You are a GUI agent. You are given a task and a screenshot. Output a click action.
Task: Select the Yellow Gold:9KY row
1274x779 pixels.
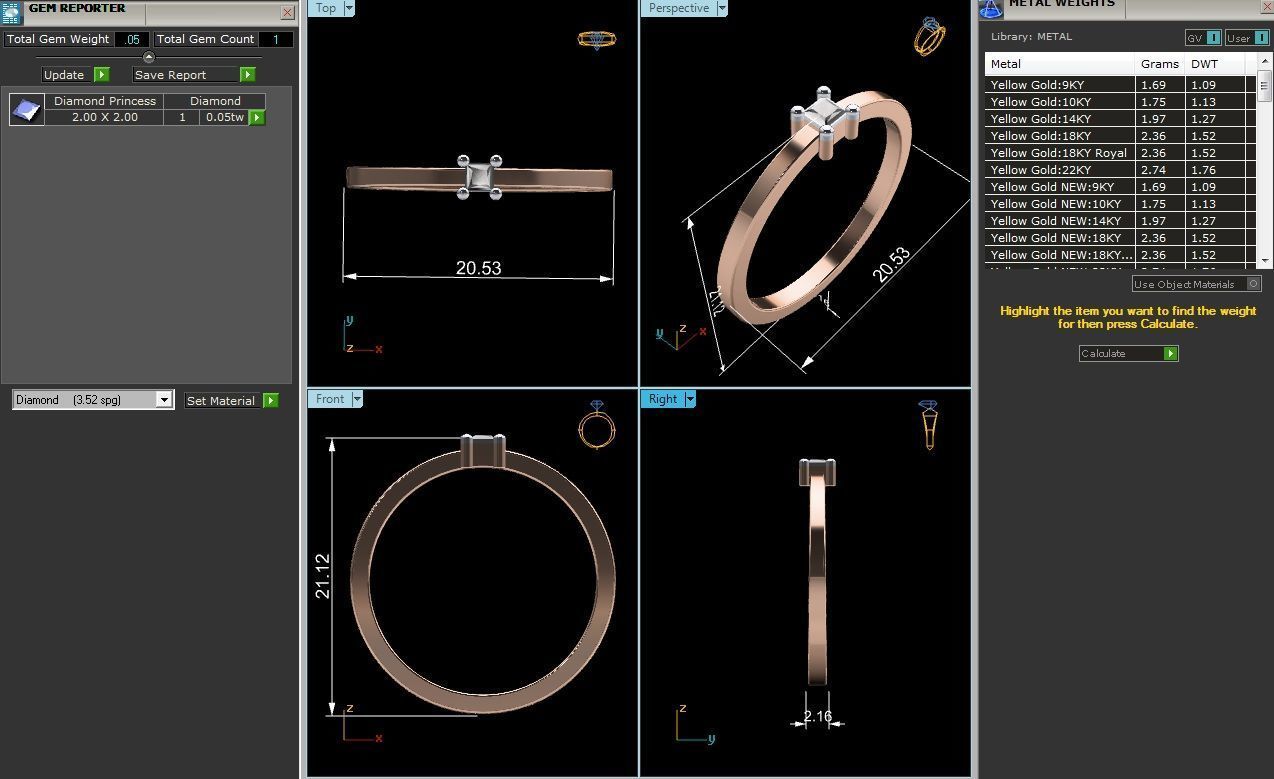pos(1121,85)
